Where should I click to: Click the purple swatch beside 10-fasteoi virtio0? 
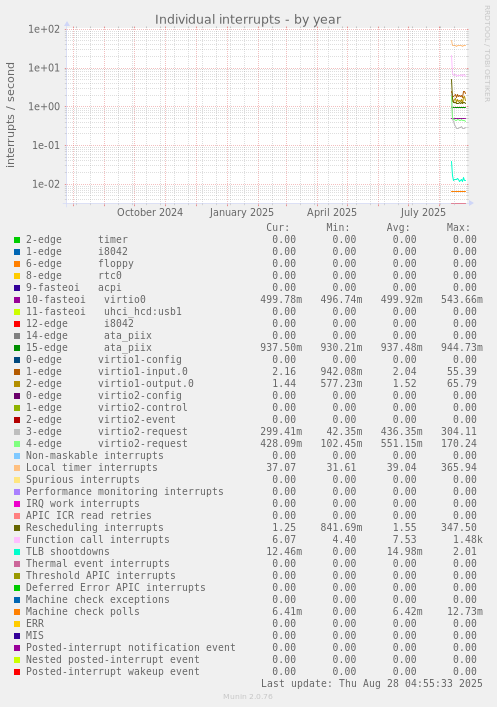coord(17,300)
